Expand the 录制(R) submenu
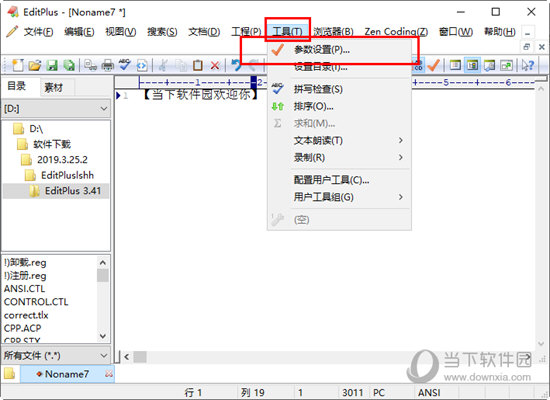This screenshot has width=550, height=400. (x=340, y=158)
